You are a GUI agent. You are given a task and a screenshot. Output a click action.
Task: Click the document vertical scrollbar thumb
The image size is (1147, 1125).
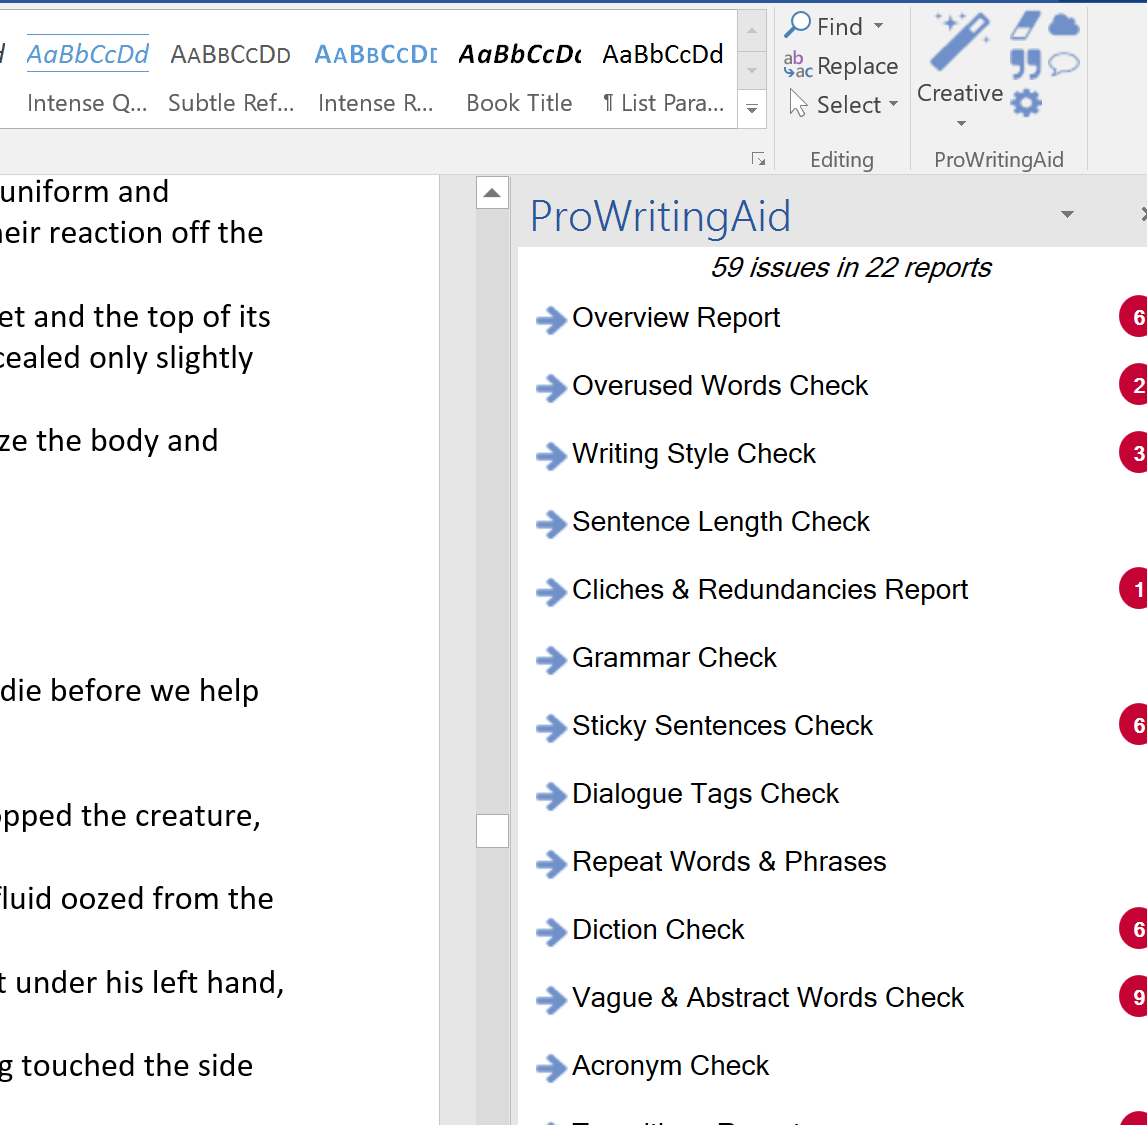click(492, 831)
